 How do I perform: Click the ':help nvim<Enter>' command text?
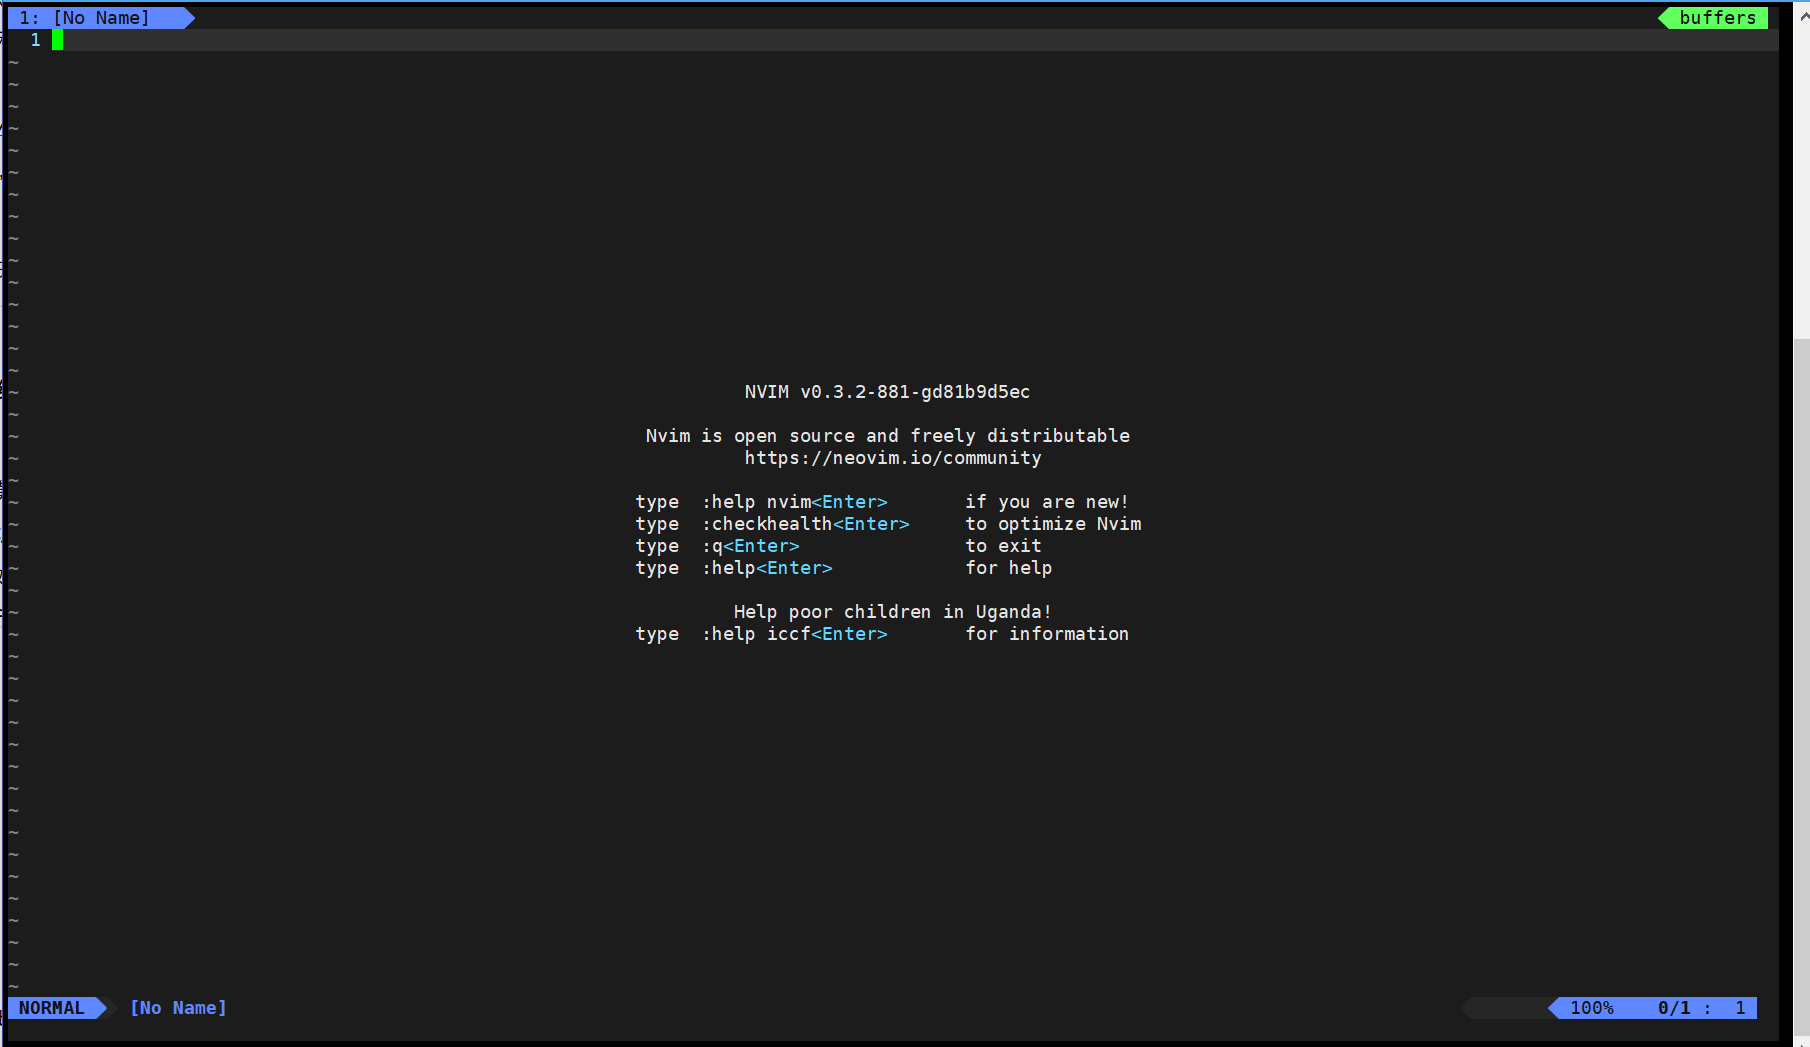pos(795,502)
